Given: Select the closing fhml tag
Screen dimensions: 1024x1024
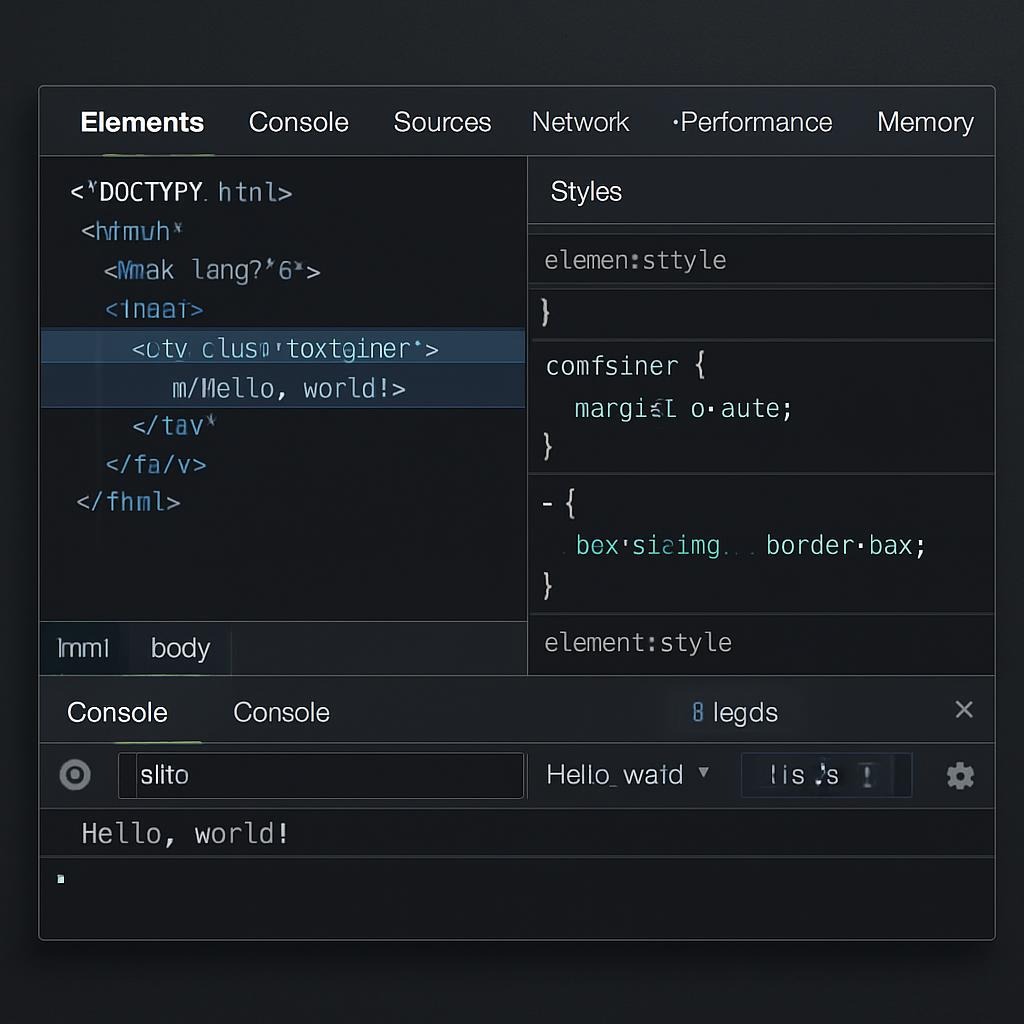Looking at the screenshot, I should coord(129,502).
